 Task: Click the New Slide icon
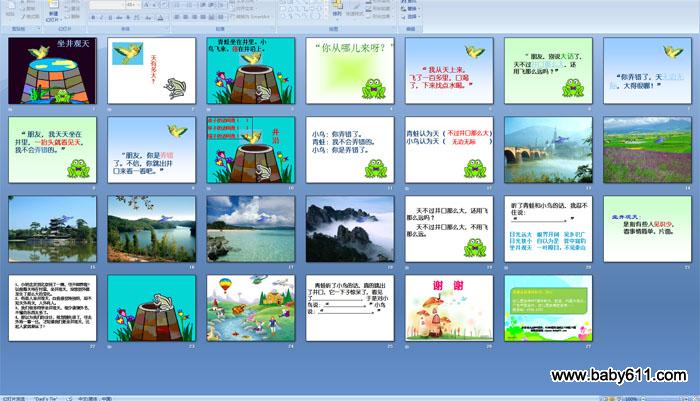click(53, 5)
